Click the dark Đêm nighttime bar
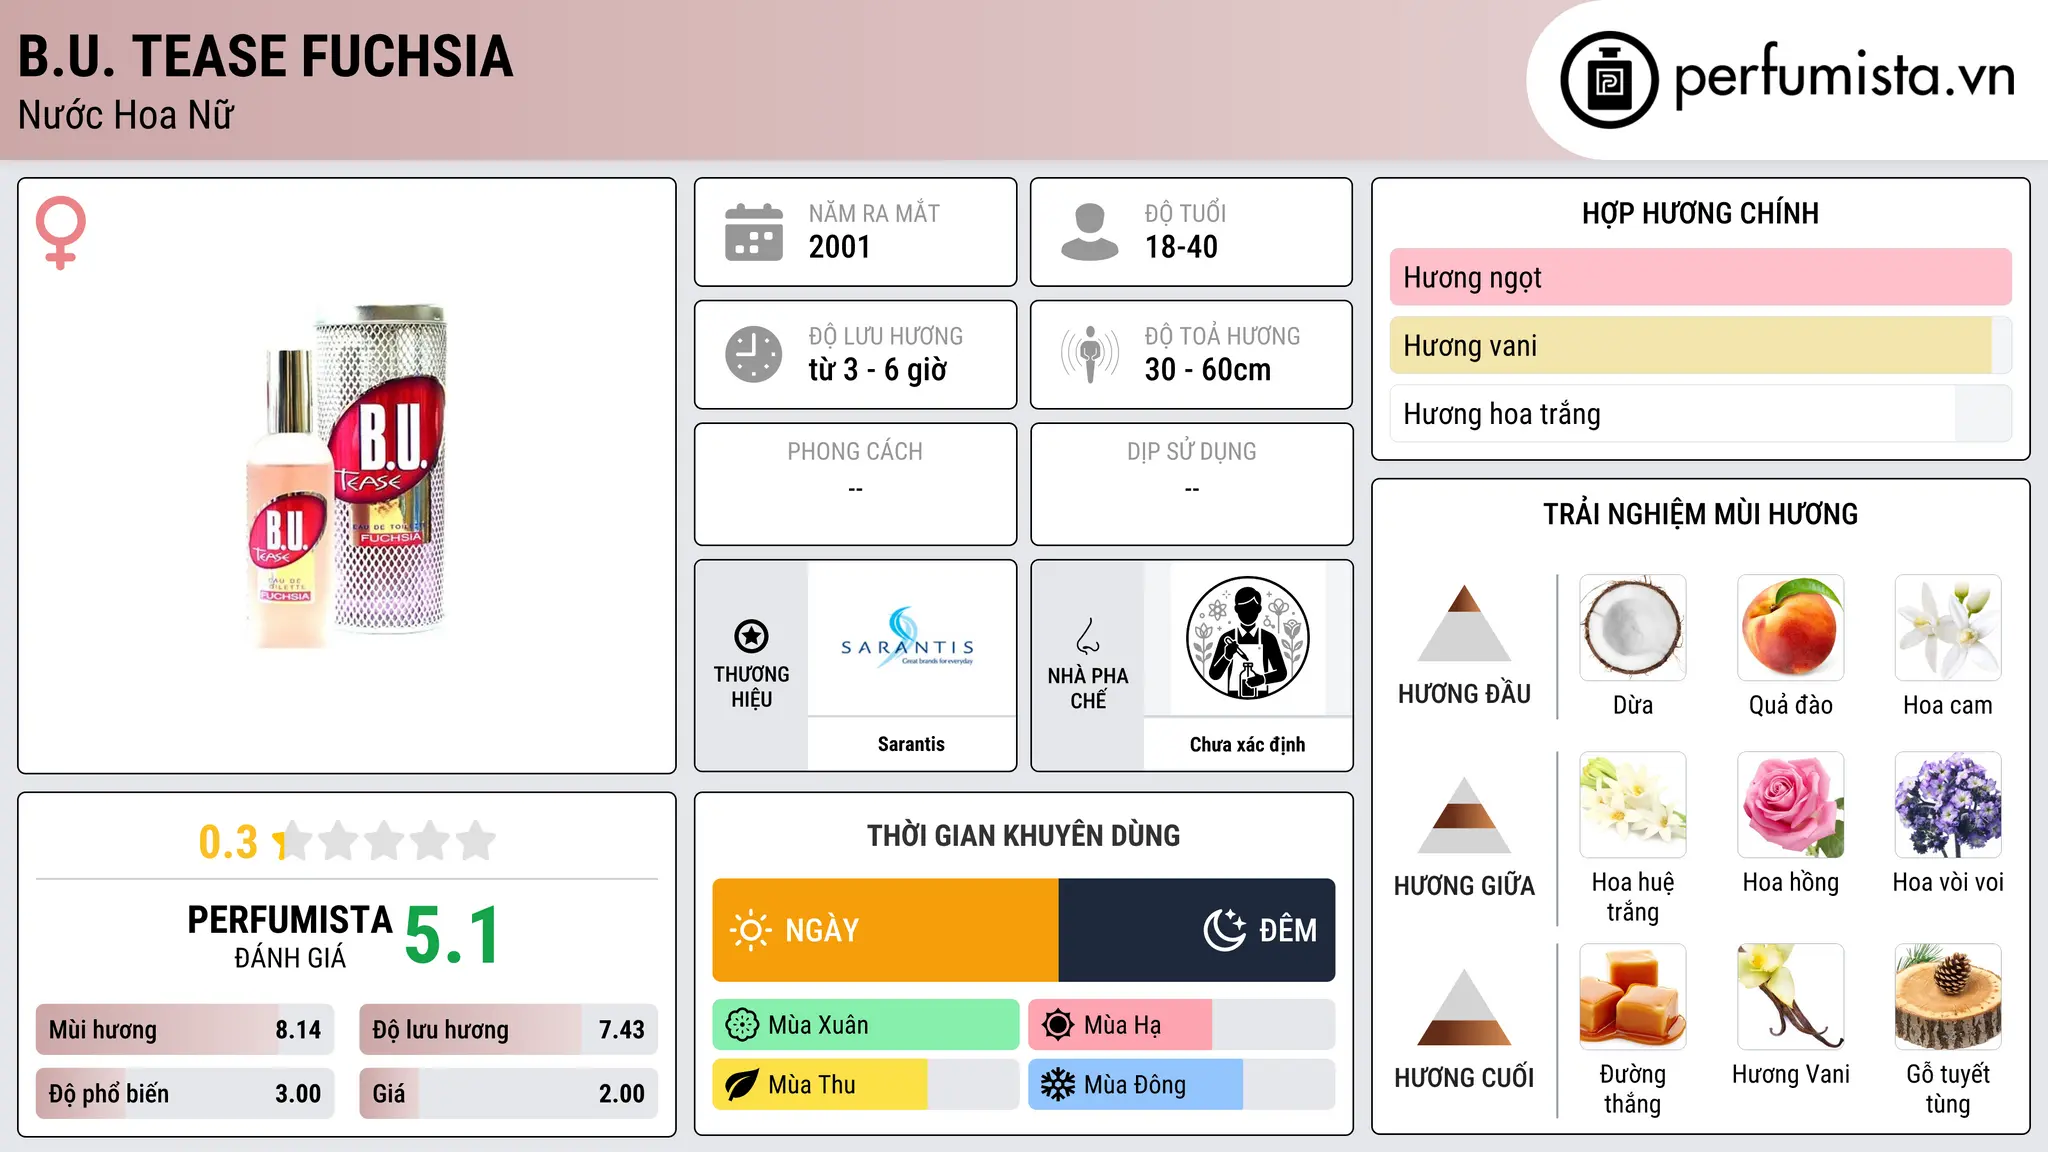The width and height of the screenshot is (2048, 1152). point(1197,930)
